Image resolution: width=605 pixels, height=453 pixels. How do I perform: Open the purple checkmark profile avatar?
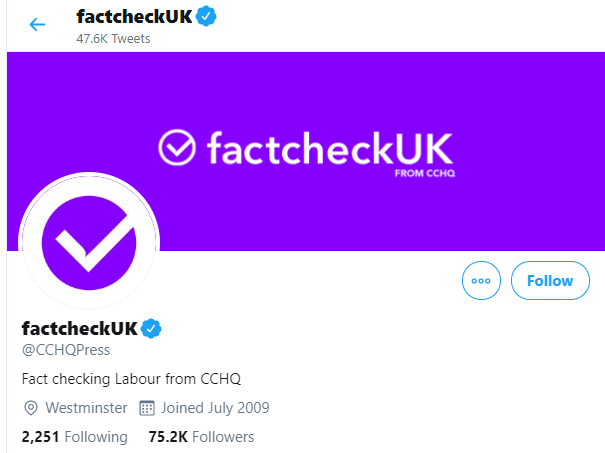tap(89, 243)
